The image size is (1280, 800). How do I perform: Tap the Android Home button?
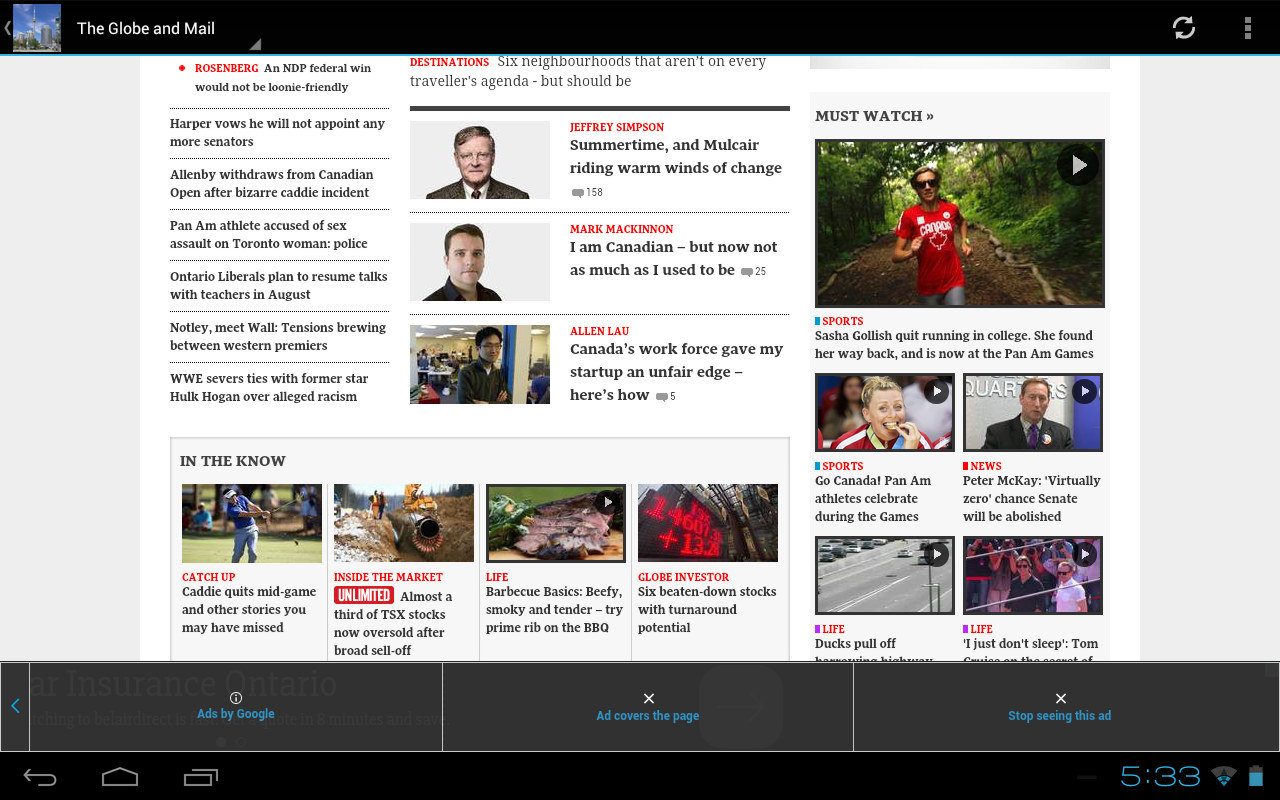click(x=120, y=777)
